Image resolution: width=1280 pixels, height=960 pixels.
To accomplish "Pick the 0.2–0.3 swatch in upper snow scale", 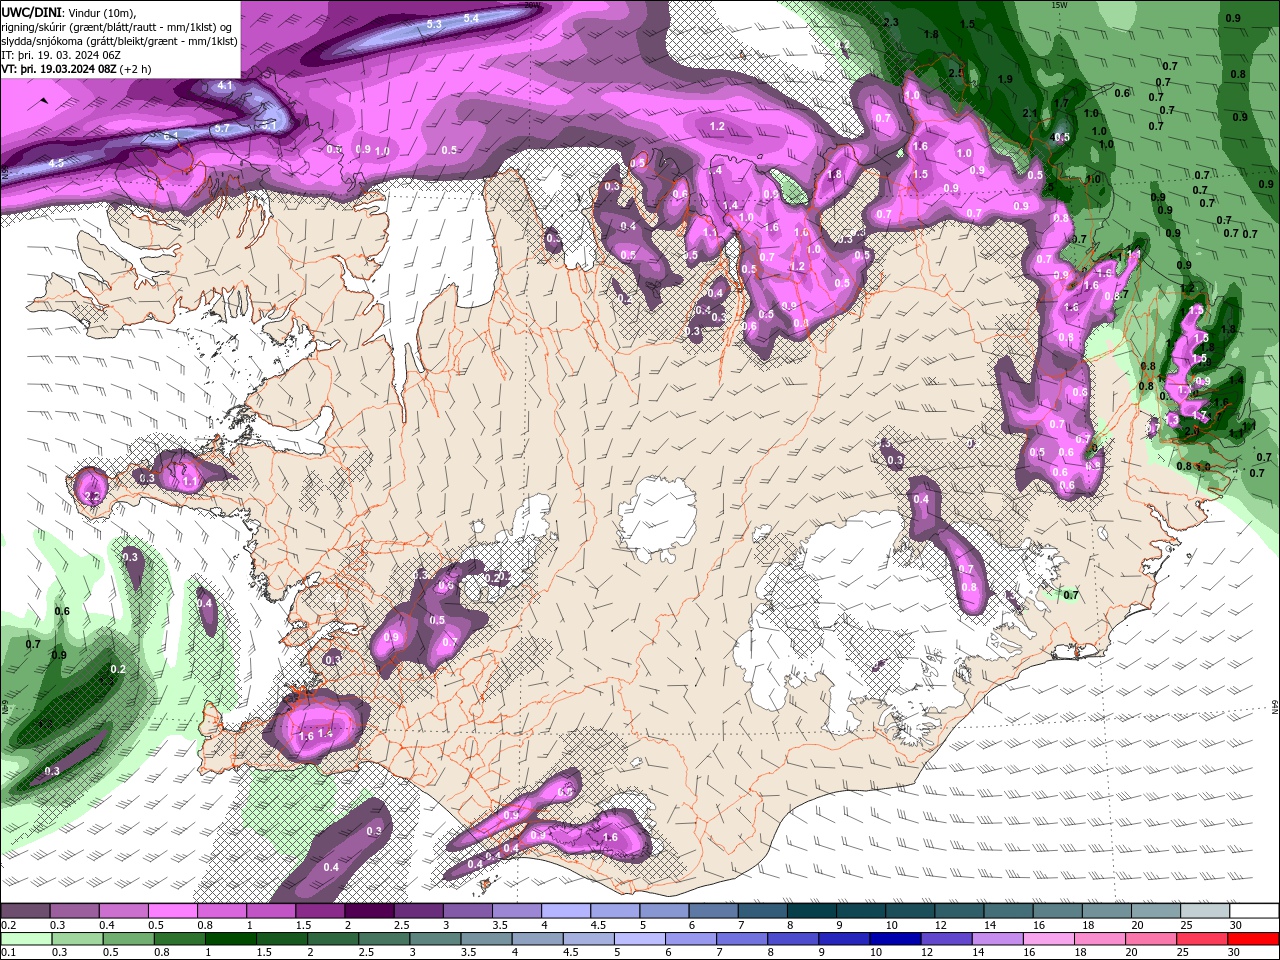I will (x=25, y=911).
